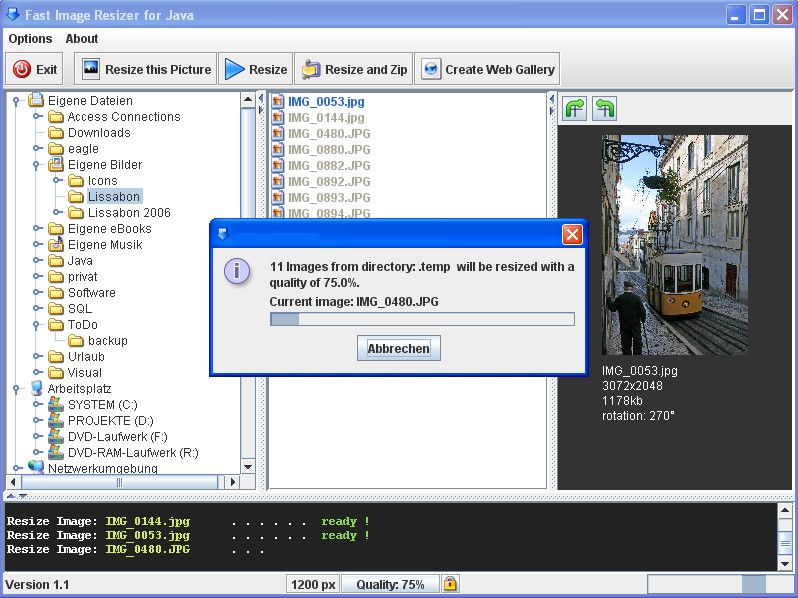798x598 pixels.
Task: Expand the Netzwerkumgebung tree node
Action: click(x=17, y=468)
